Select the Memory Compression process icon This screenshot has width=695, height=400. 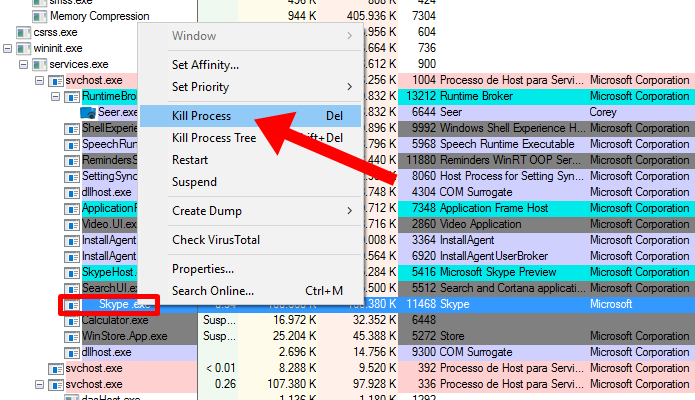(x=39, y=17)
